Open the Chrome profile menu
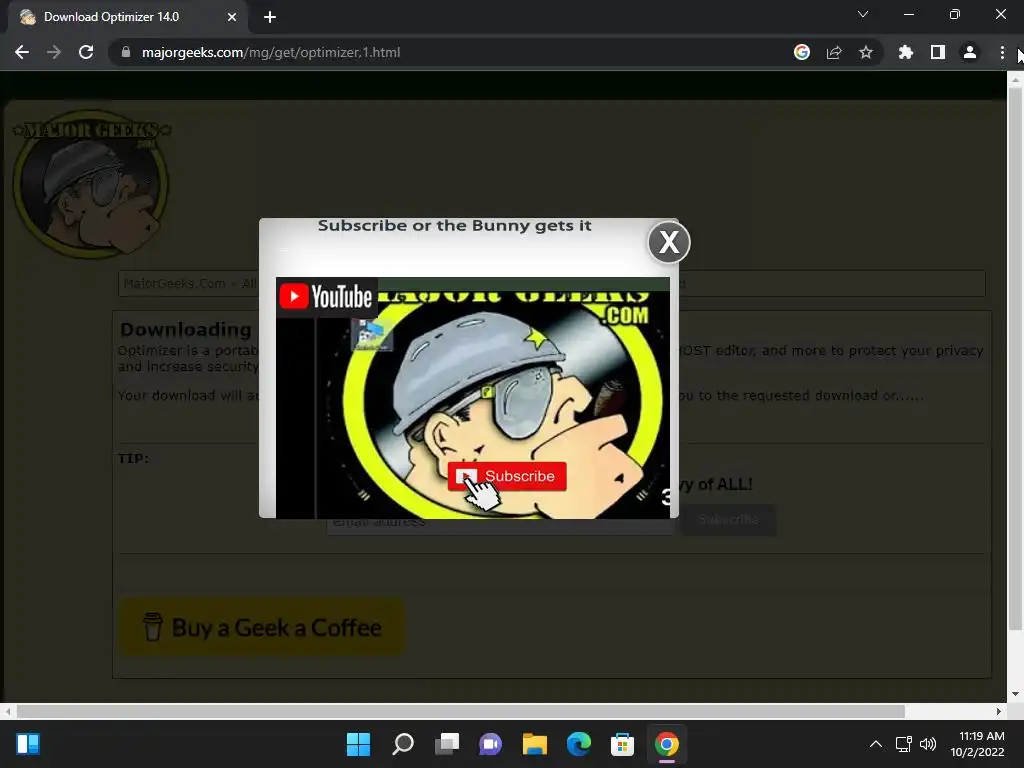 (x=970, y=52)
